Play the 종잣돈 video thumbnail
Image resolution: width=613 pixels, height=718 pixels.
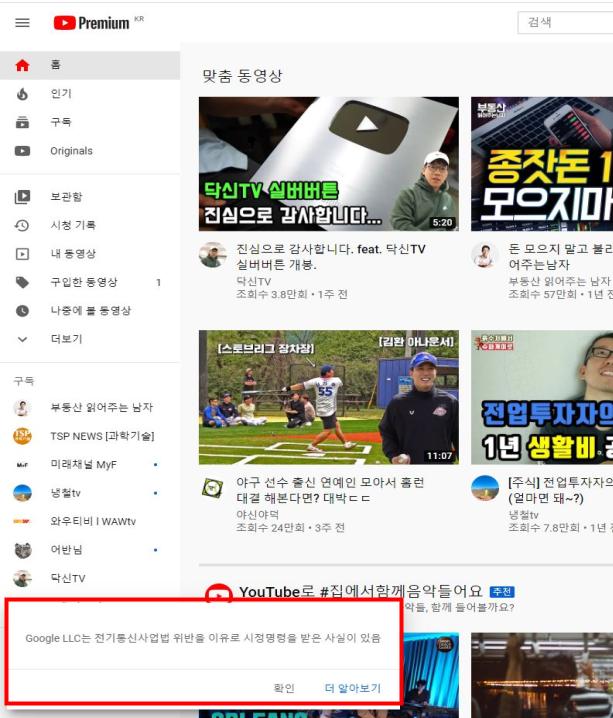pyautogui.click(x=542, y=164)
